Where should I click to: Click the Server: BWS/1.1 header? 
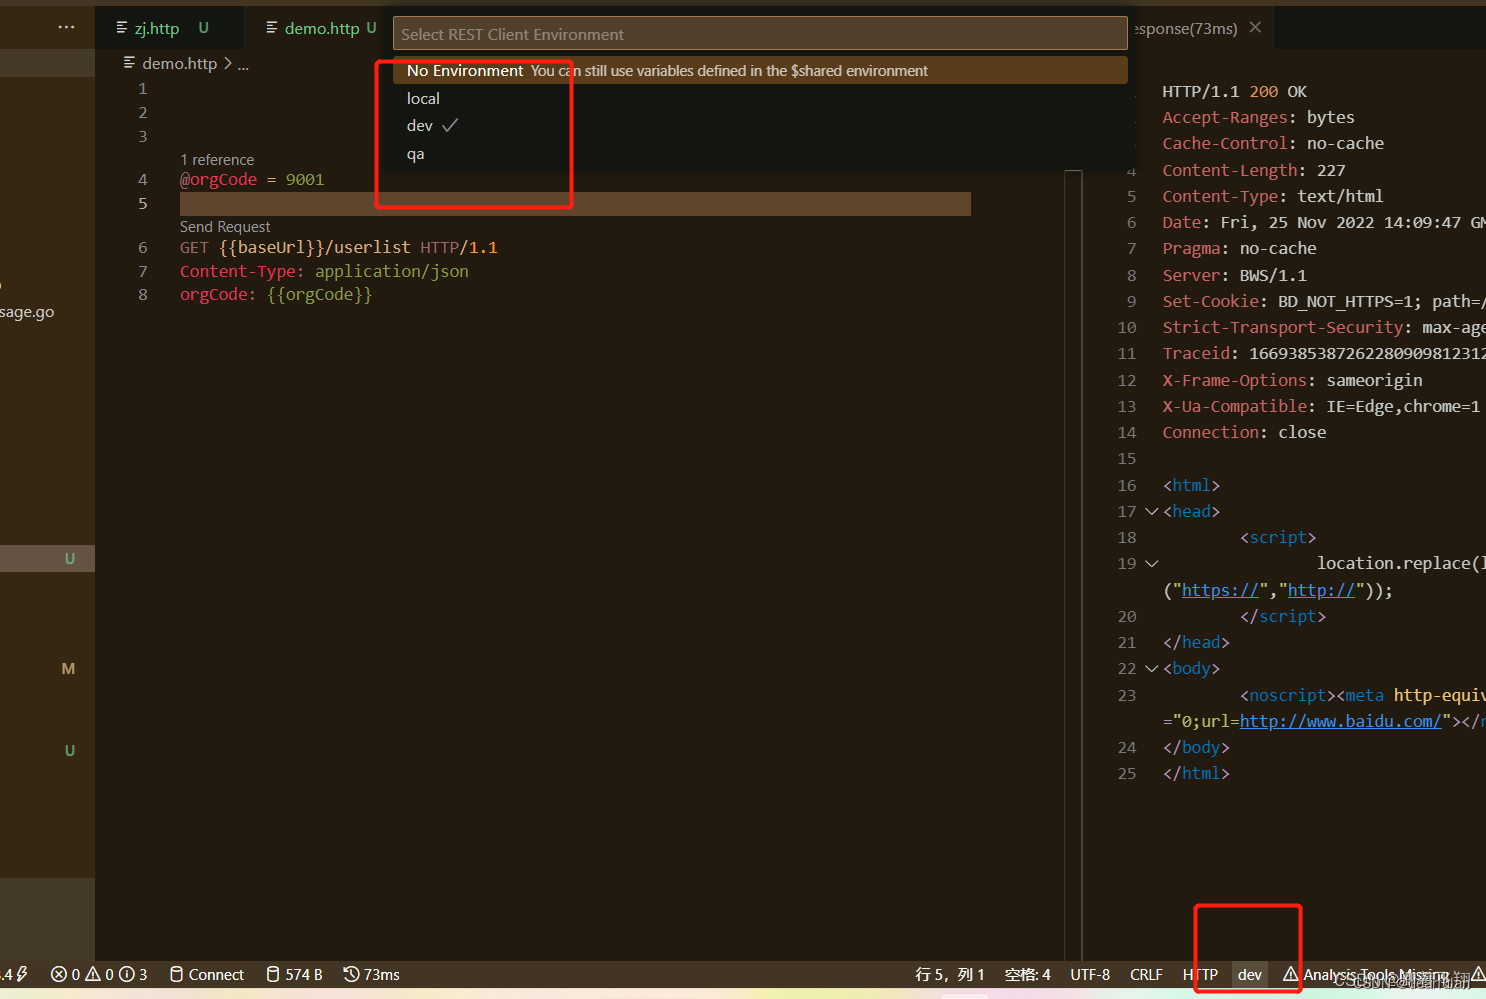[x=1234, y=275]
